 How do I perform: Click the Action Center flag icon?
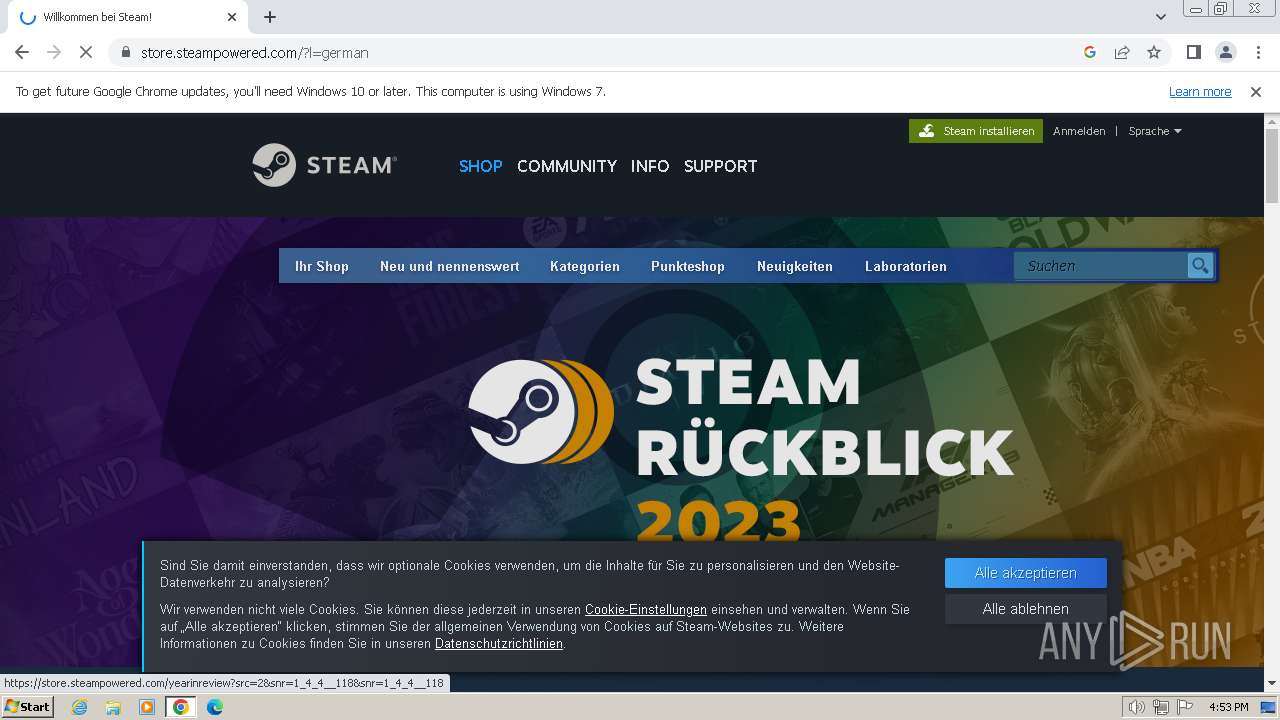[1185, 707]
